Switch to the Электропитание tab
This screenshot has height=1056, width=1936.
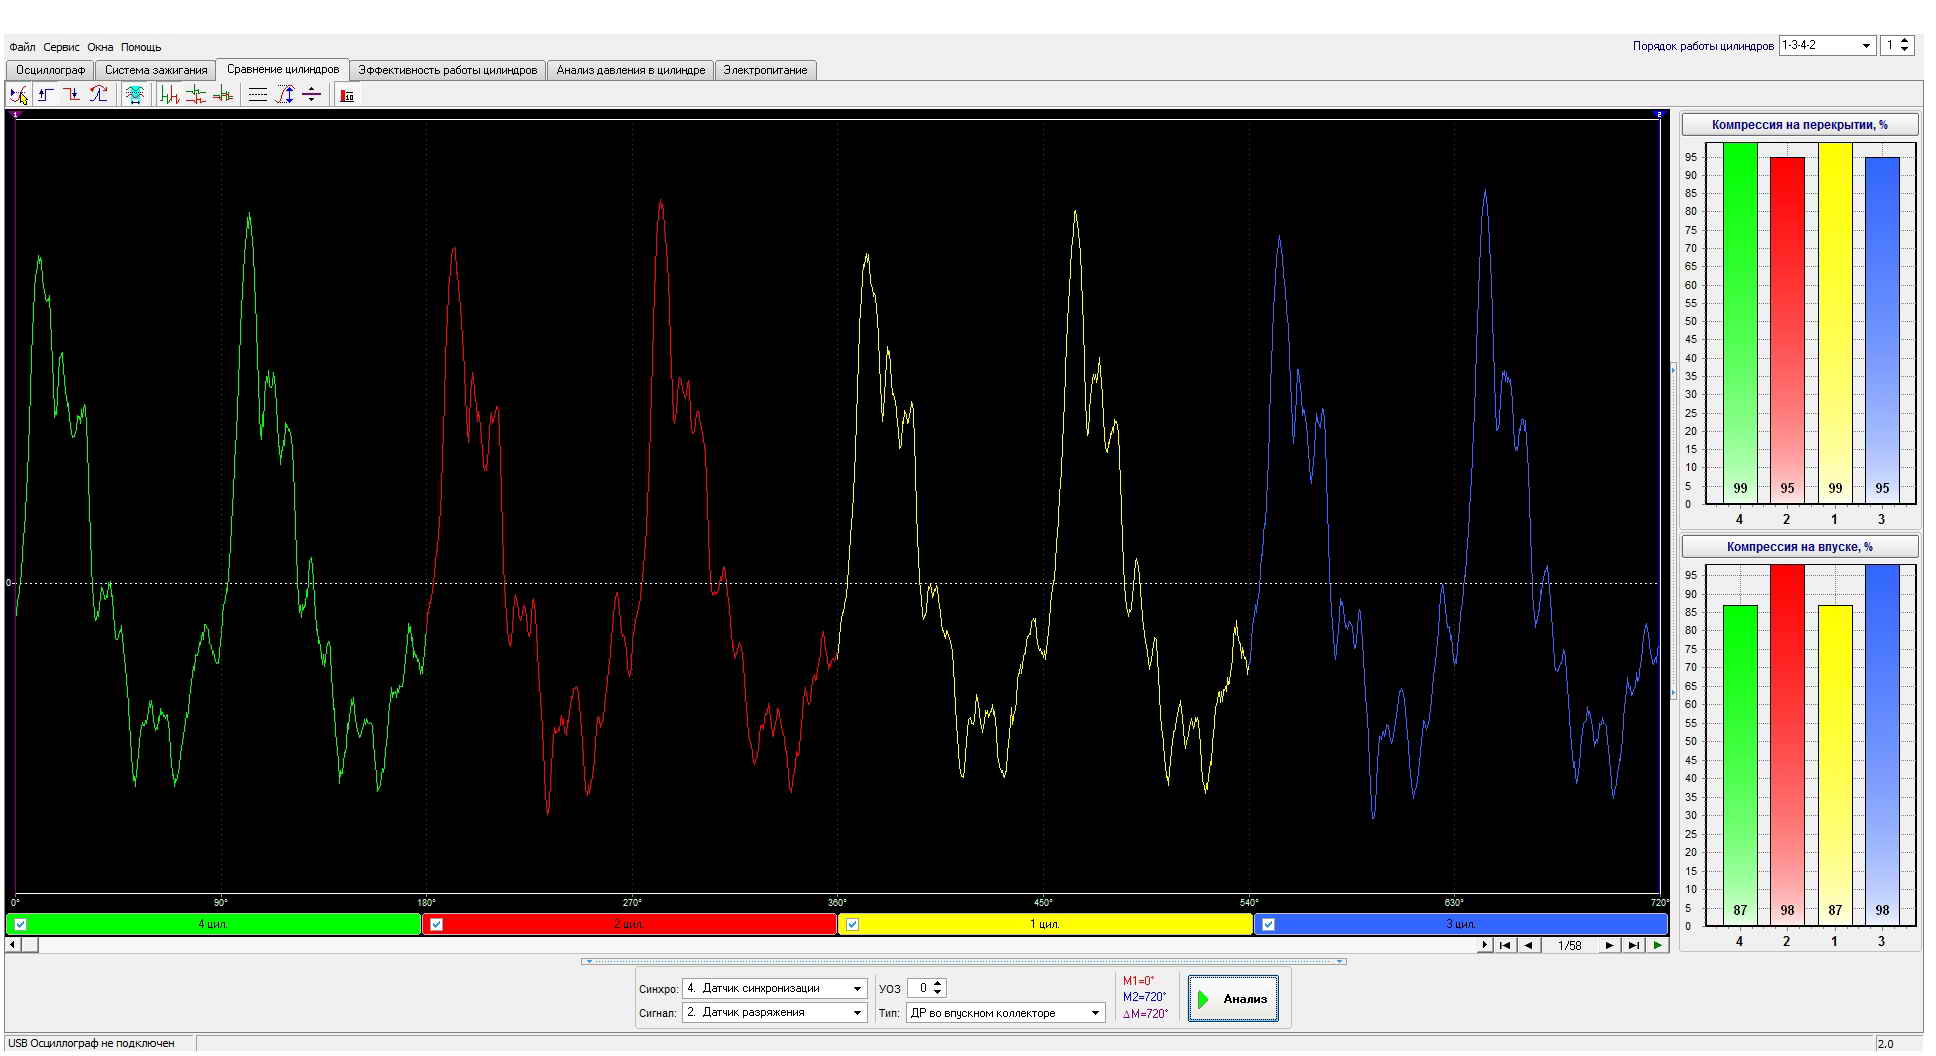(765, 70)
